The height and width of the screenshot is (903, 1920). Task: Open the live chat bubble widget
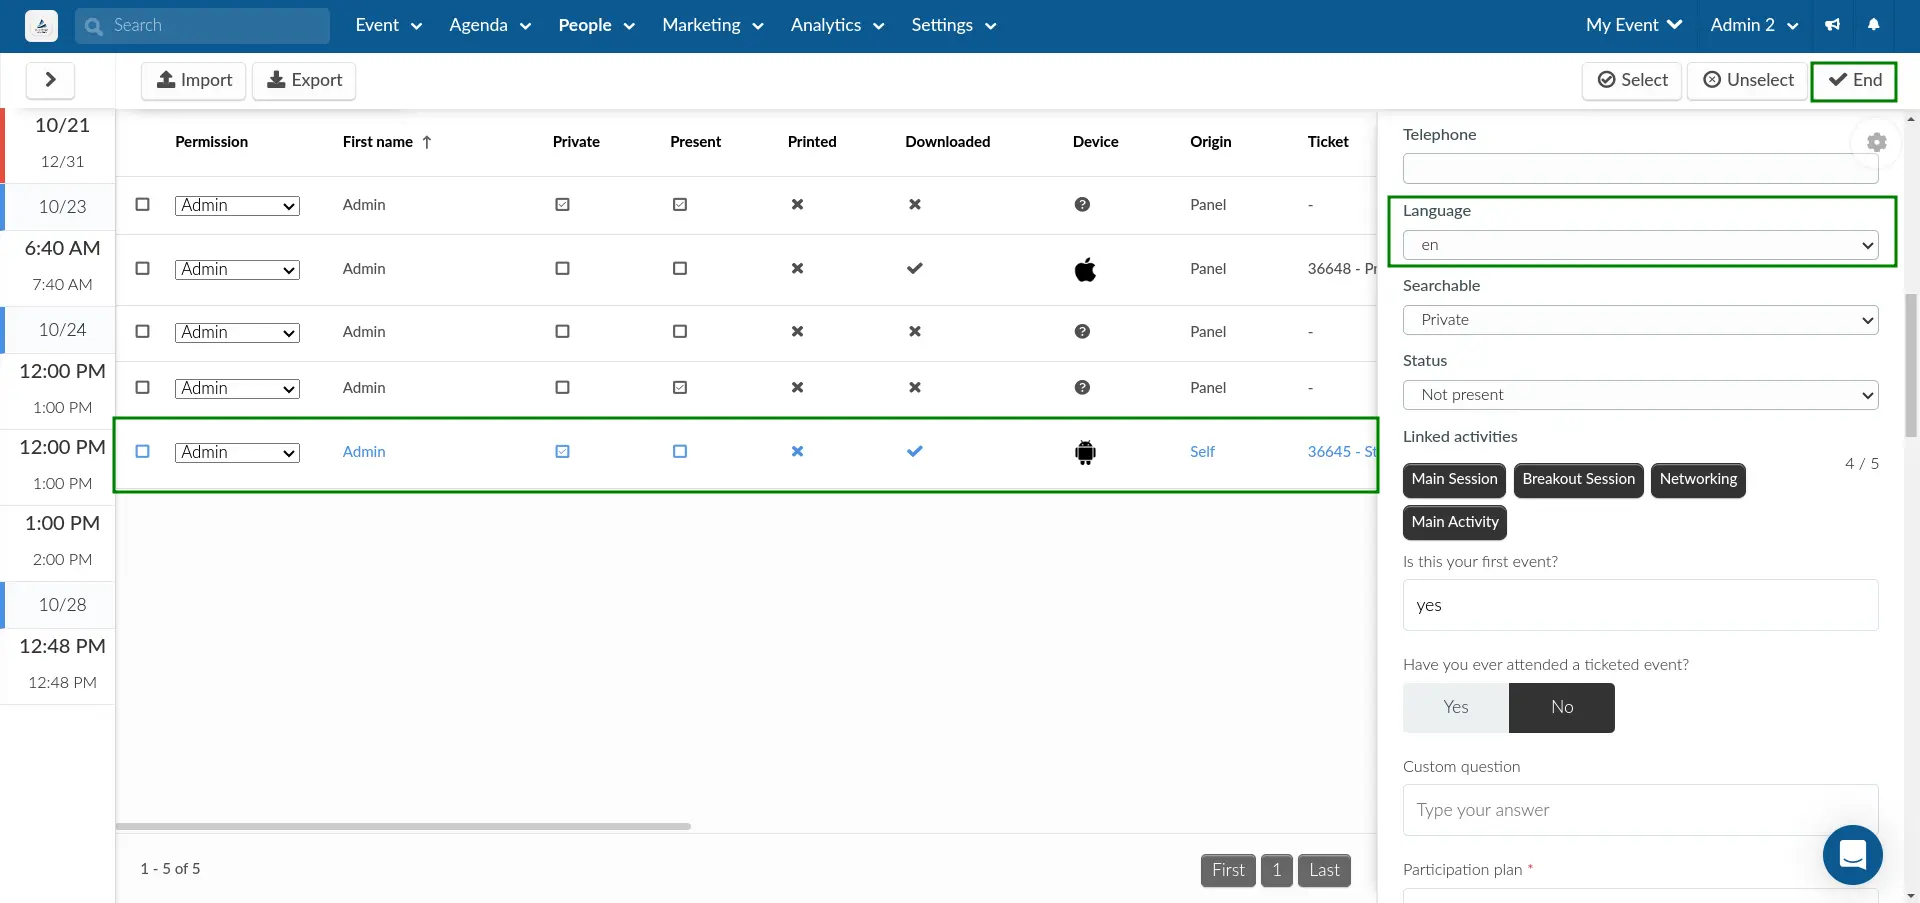[1852, 855]
